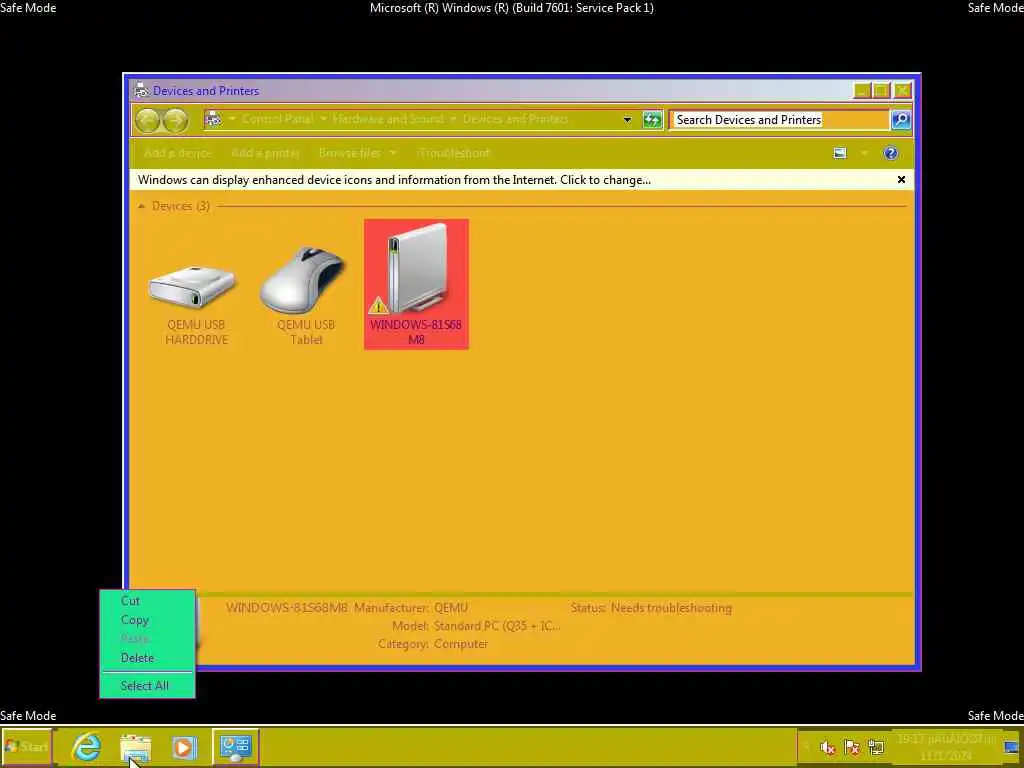
Task: Expand the root breadcrumb arrow after printer icon
Action: (232, 119)
